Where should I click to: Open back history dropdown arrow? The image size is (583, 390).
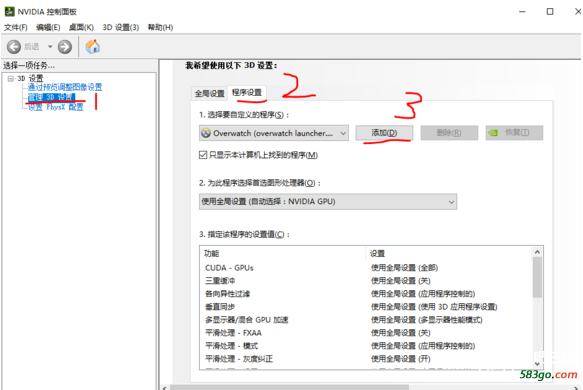click(50, 47)
